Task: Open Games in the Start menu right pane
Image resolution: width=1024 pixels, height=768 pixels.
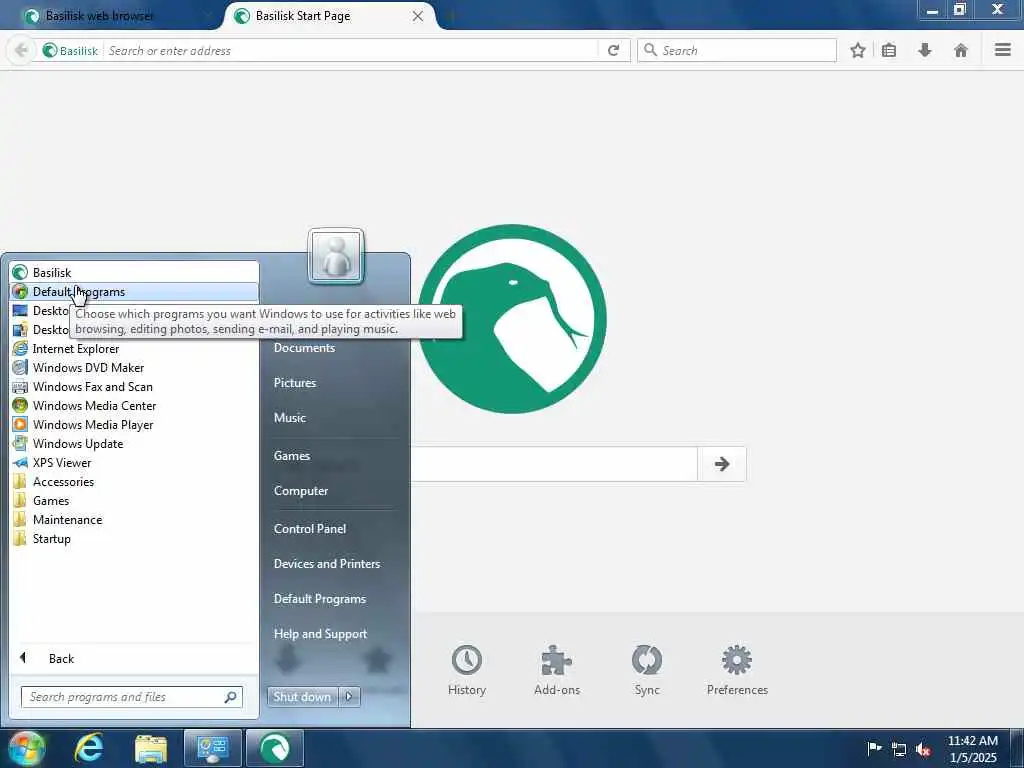Action: point(291,456)
